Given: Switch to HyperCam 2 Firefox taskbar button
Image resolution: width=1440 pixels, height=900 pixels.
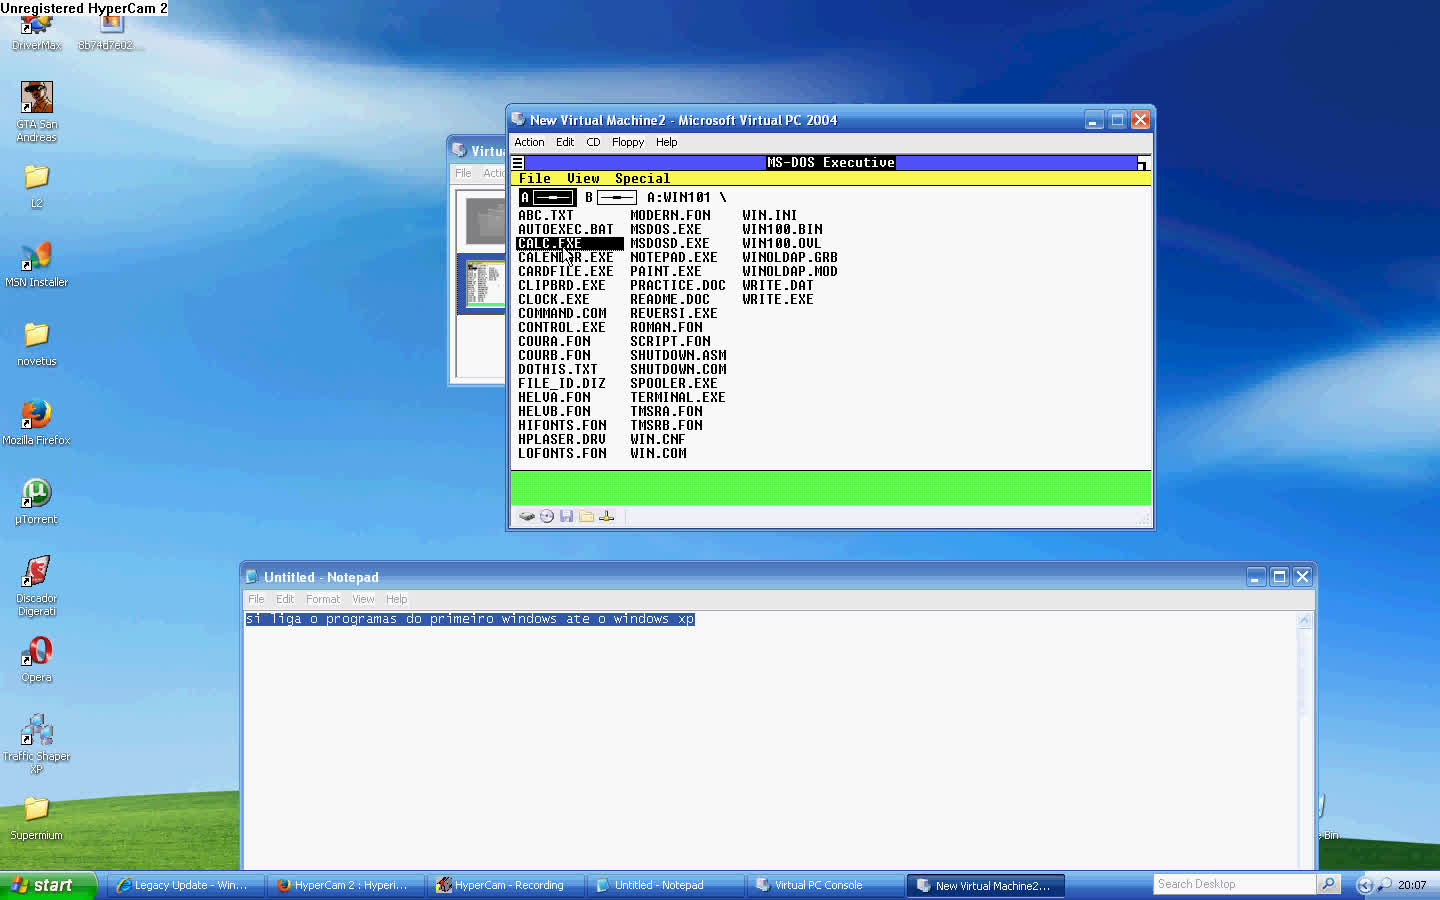Looking at the screenshot, I should click(345, 885).
